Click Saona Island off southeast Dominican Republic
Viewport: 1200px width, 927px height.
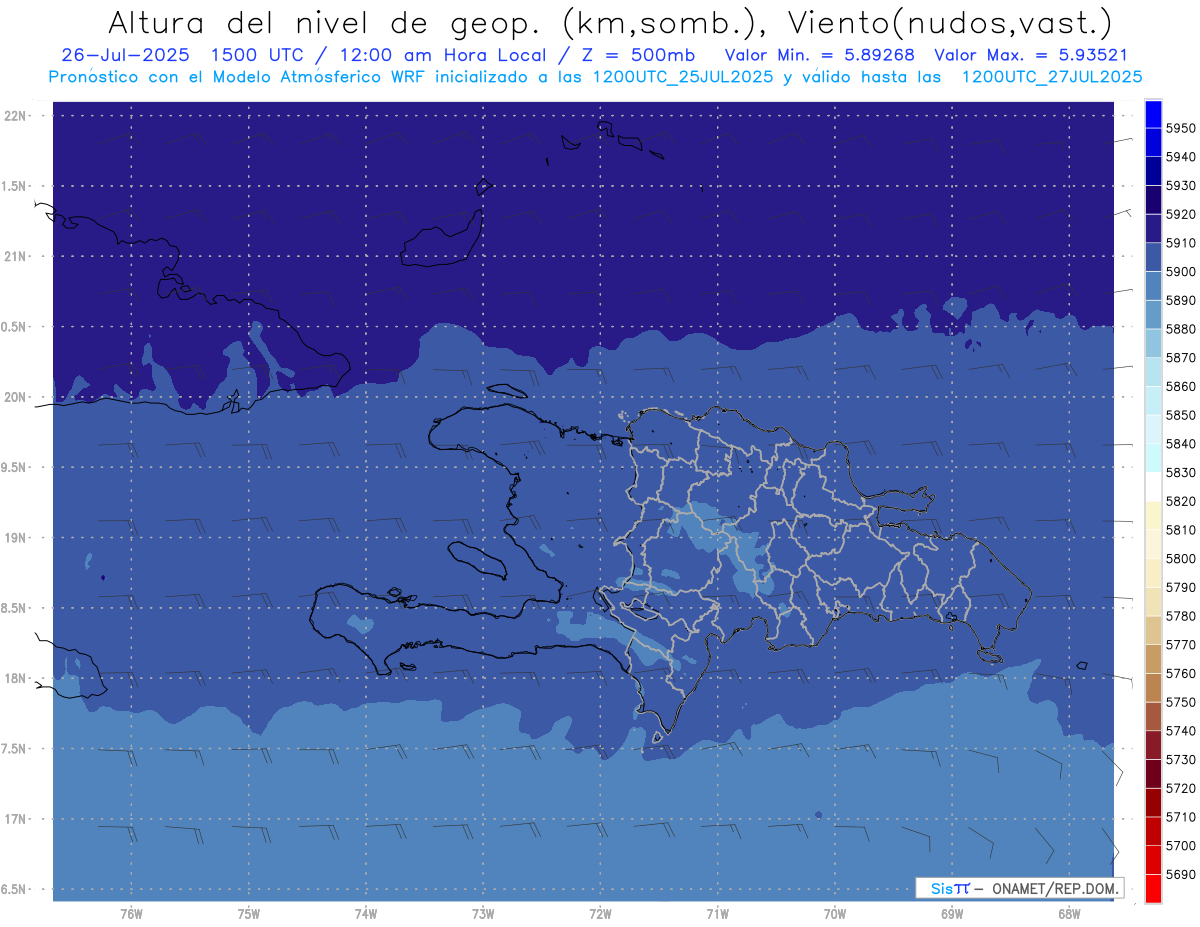(x=990, y=655)
